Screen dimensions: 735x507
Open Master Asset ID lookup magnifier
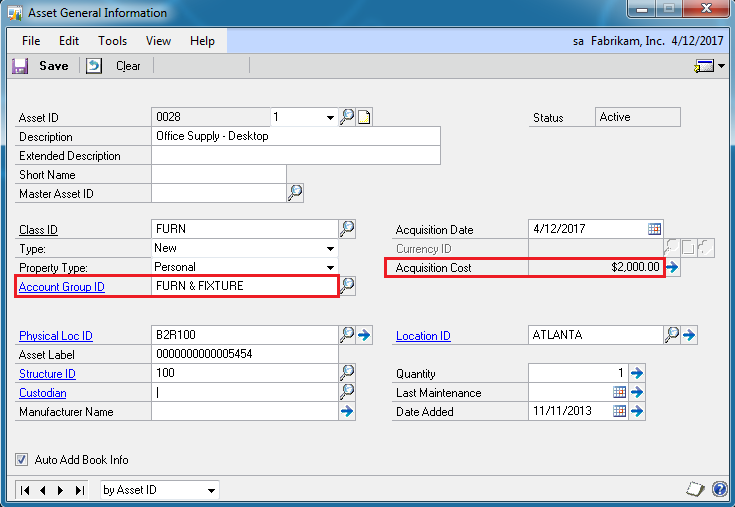pos(295,193)
